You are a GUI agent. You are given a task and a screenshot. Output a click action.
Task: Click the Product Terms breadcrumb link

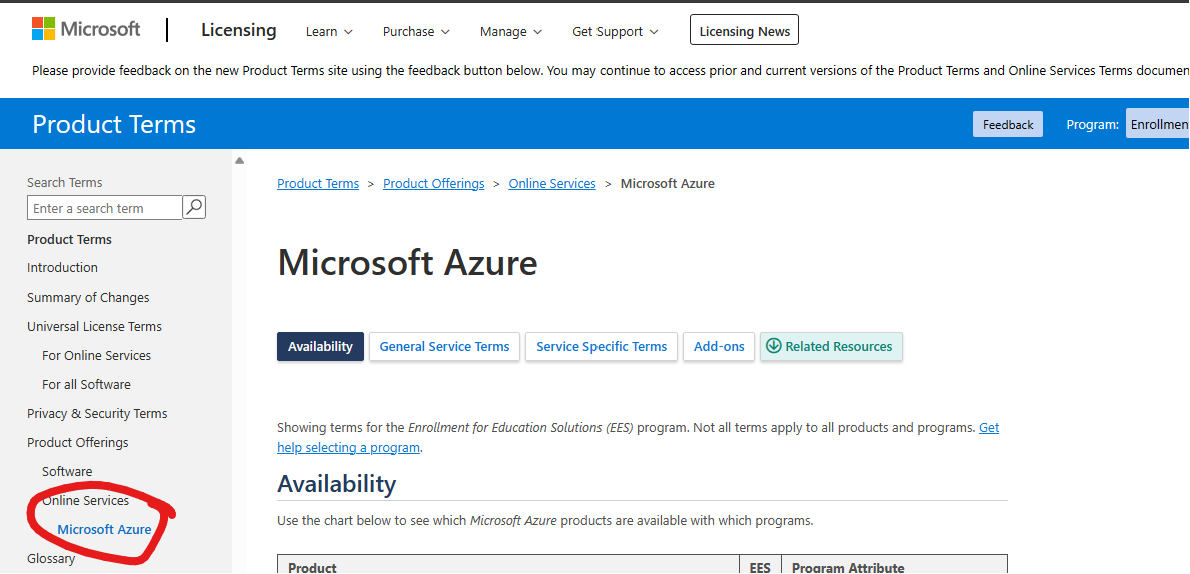[x=318, y=184]
